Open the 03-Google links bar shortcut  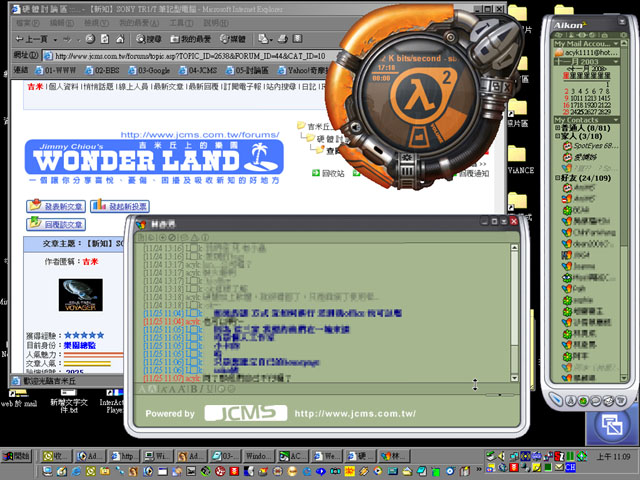pyautogui.click(x=149, y=70)
